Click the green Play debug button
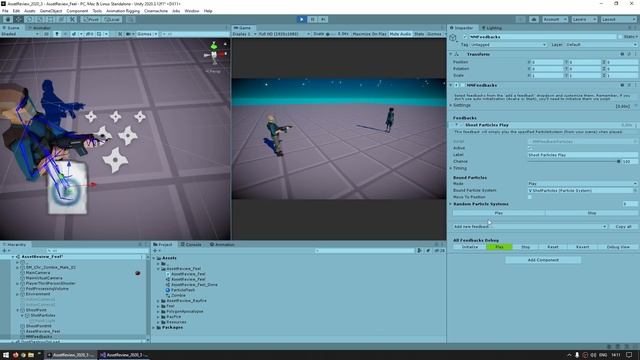This screenshot has height=360, width=640. click(499, 247)
